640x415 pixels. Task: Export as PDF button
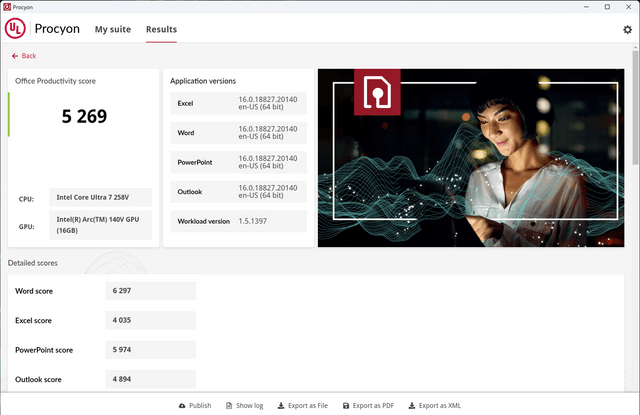click(369, 406)
